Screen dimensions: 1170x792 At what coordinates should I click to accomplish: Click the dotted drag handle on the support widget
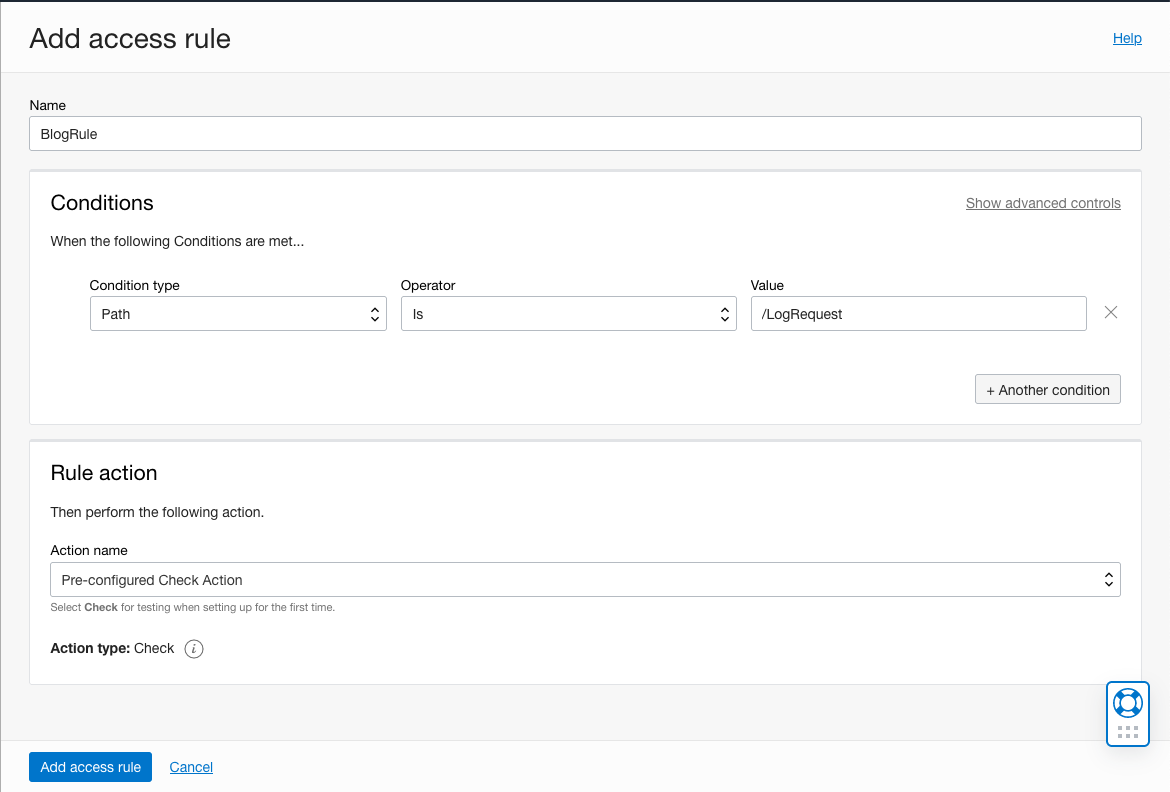[1127, 733]
